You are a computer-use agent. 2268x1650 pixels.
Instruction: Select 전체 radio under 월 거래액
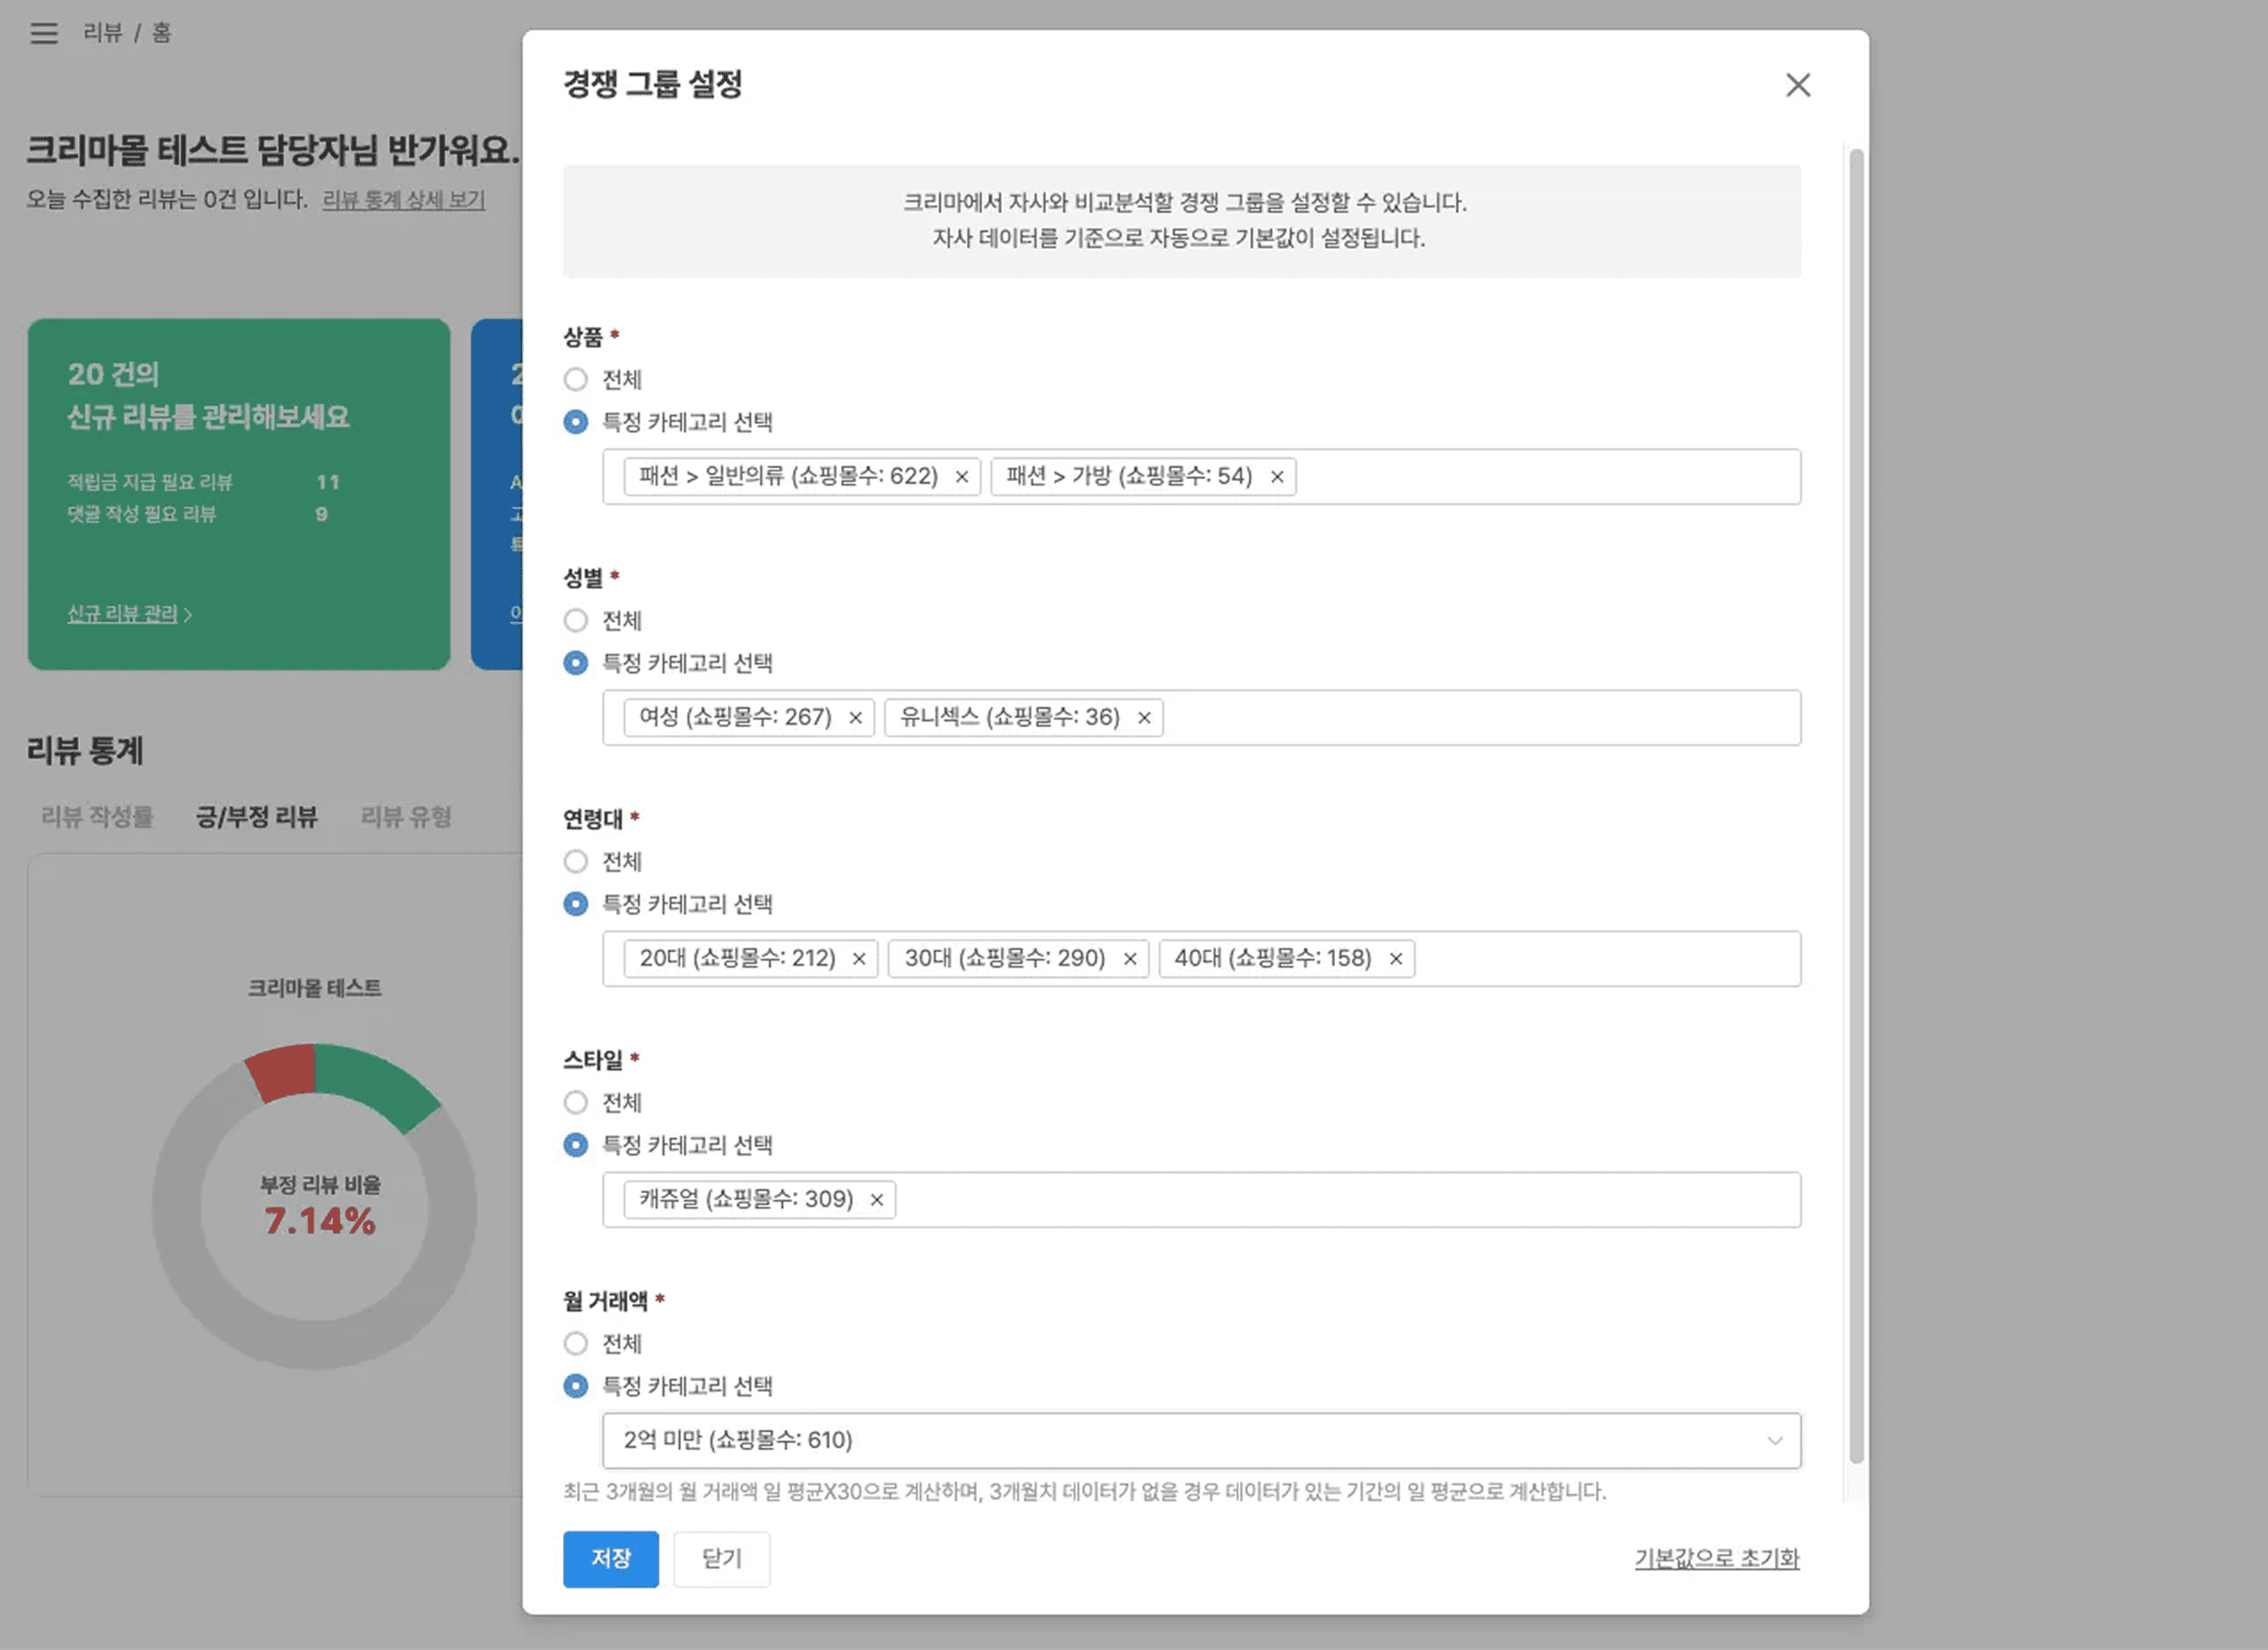[576, 1344]
